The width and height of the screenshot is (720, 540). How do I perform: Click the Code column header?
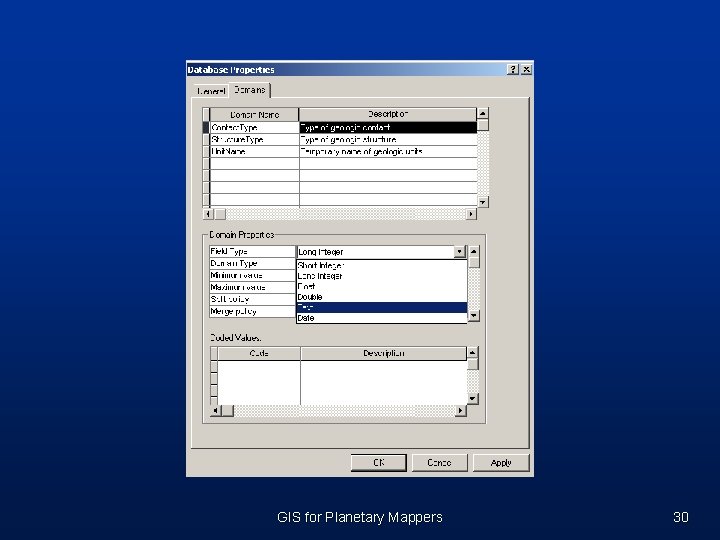tap(259, 353)
